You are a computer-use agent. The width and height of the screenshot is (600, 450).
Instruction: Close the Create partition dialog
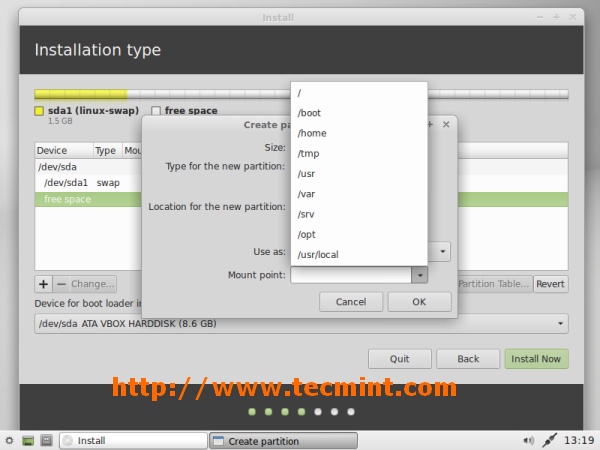click(x=446, y=124)
